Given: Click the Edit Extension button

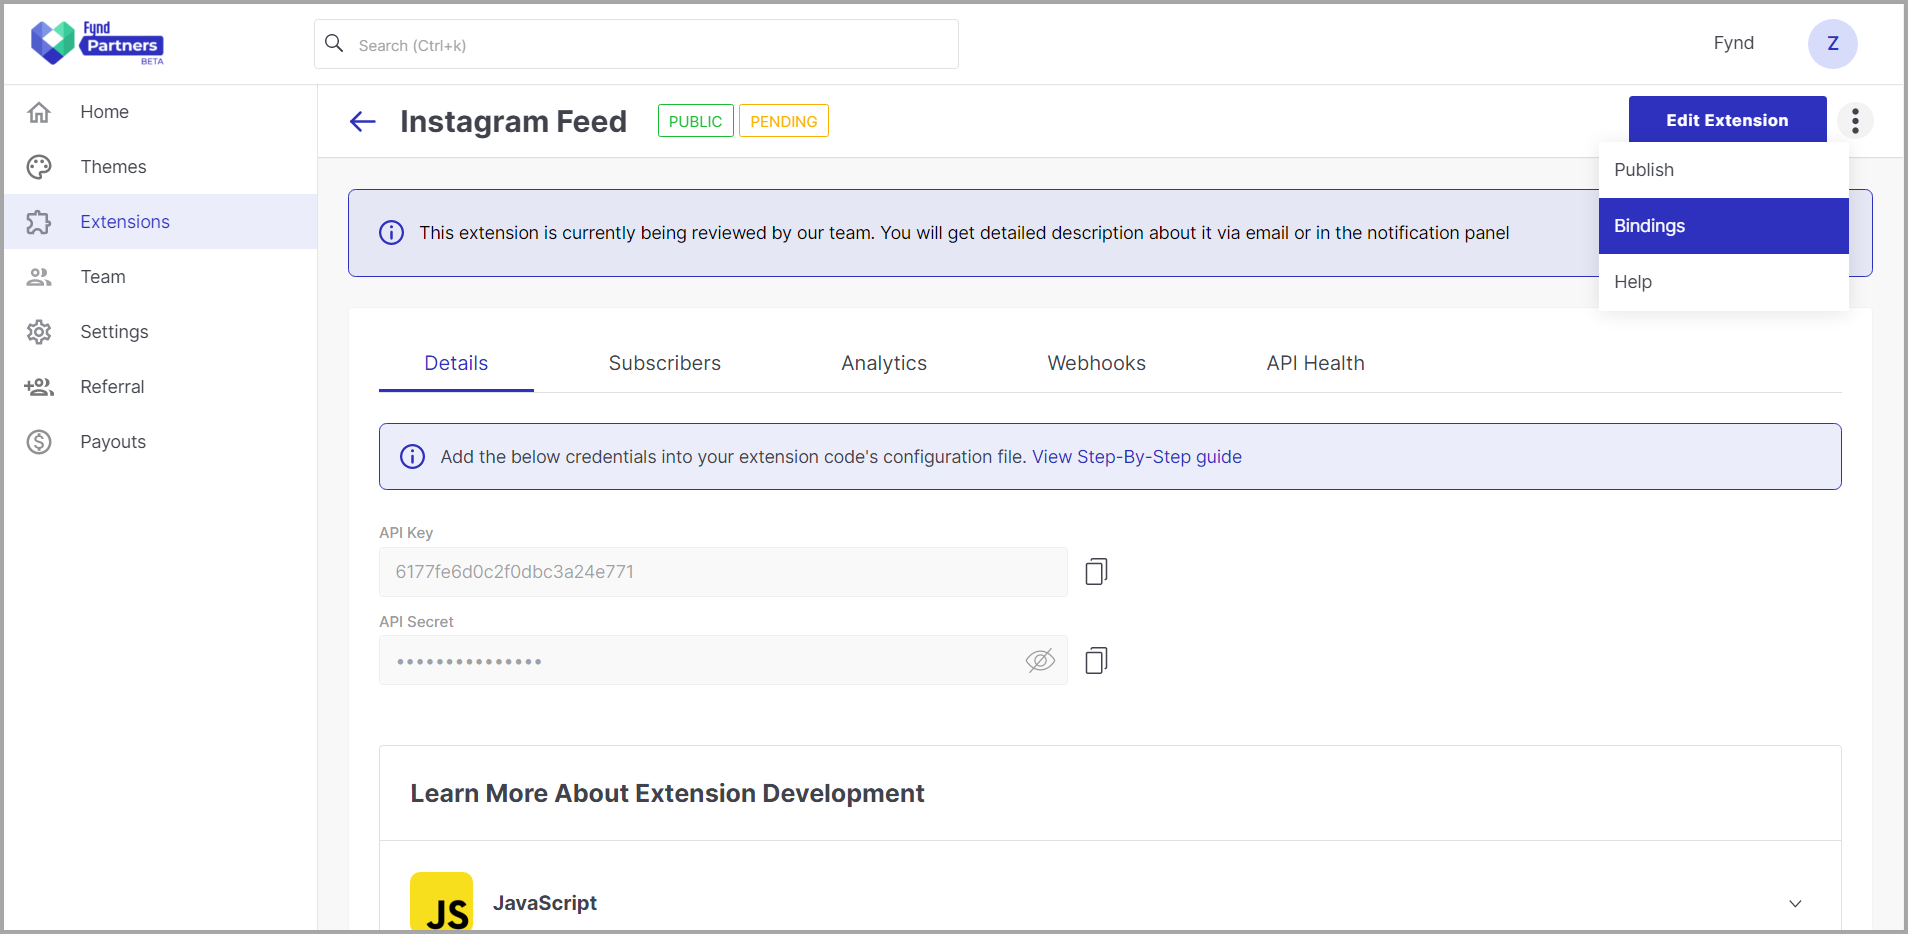Looking at the screenshot, I should click(1727, 120).
